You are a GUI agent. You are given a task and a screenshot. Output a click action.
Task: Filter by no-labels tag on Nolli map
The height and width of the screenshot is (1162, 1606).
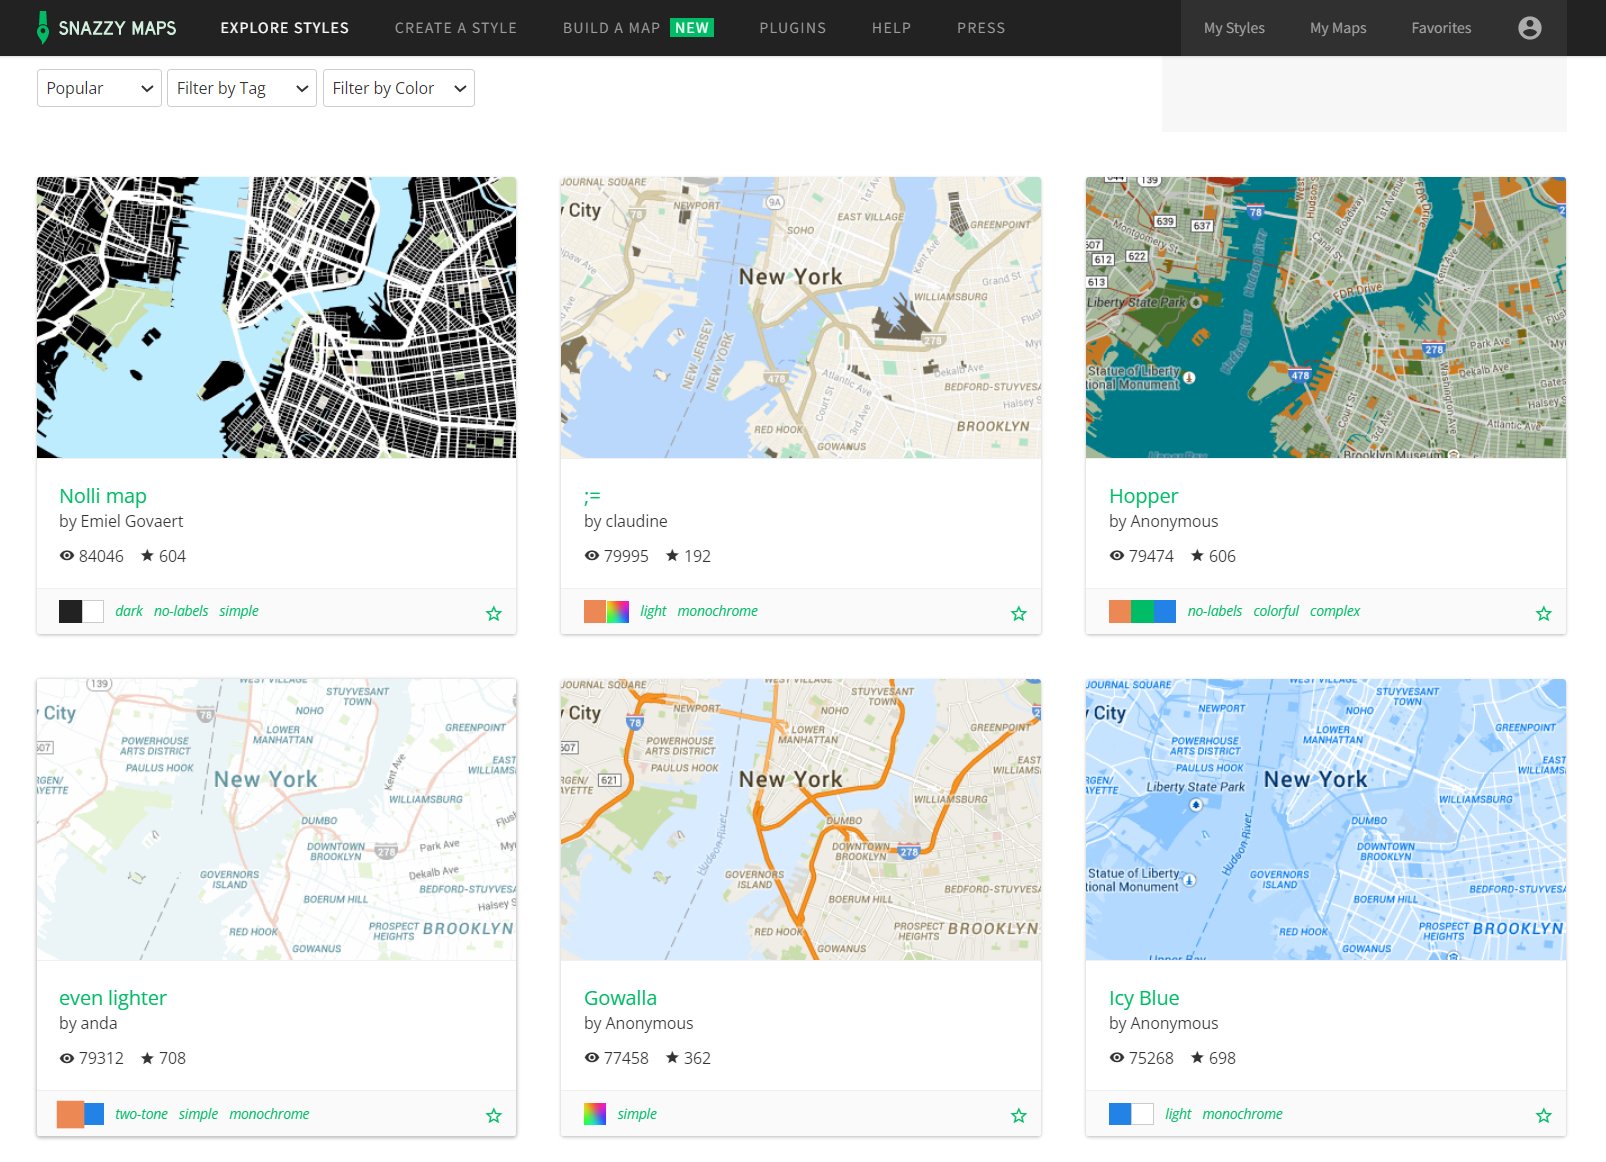click(x=181, y=611)
